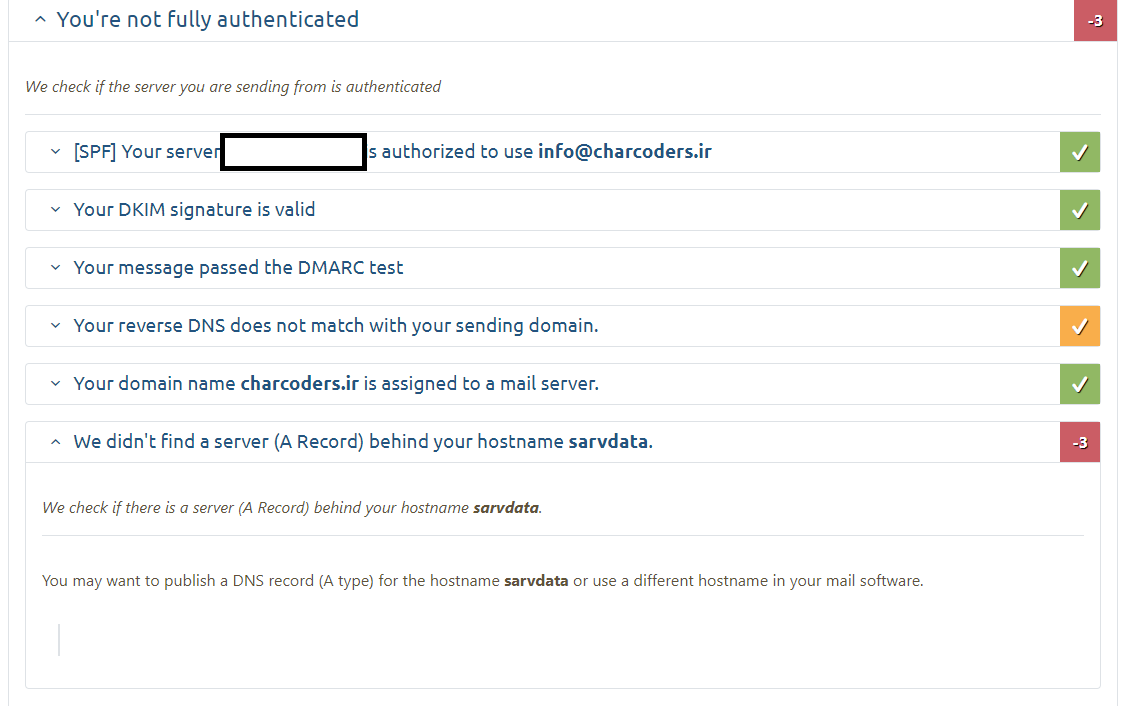
Task: Collapse the A Record hostname sarvdata row
Action: pos(56,442)
